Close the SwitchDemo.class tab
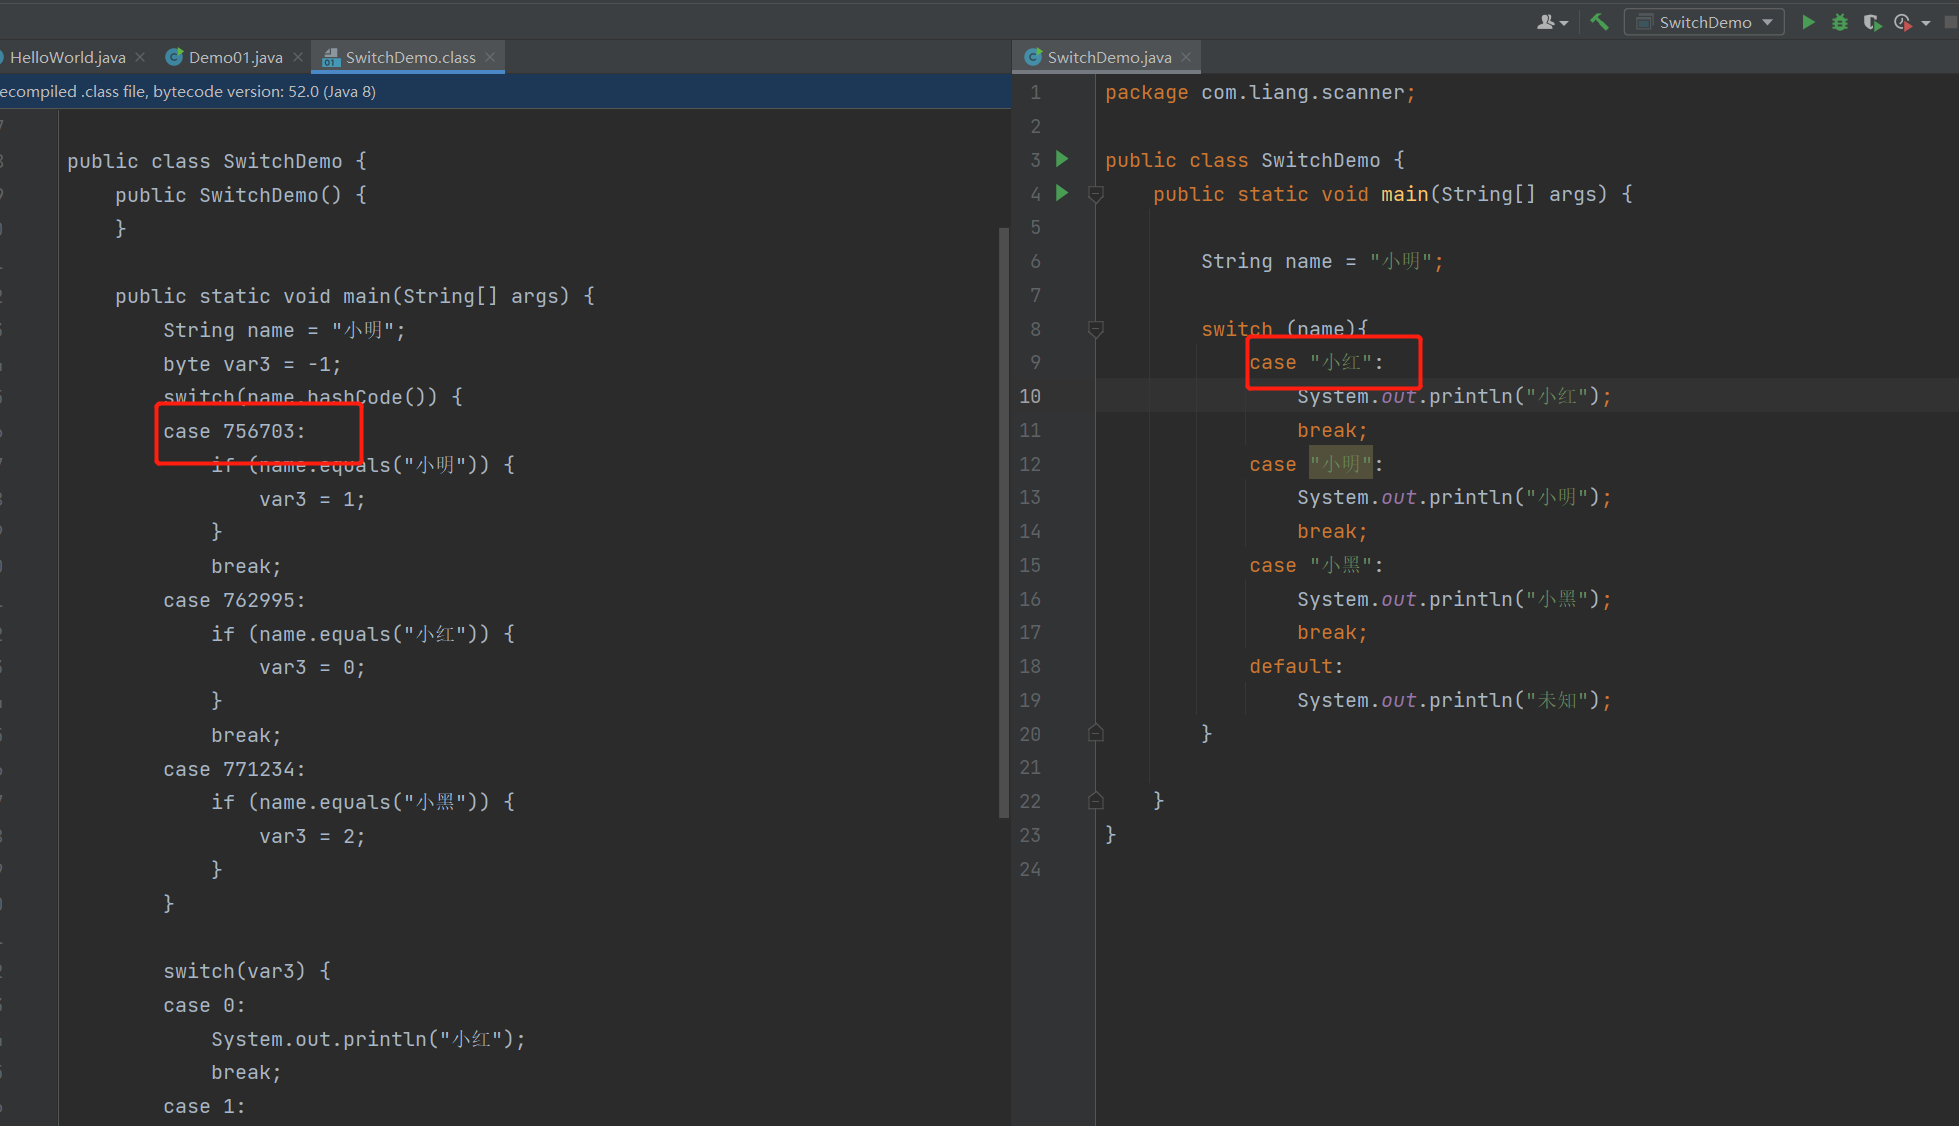Image resolution: width=1959 pixels, height=1126 pixels. click(x=490, y=57)
